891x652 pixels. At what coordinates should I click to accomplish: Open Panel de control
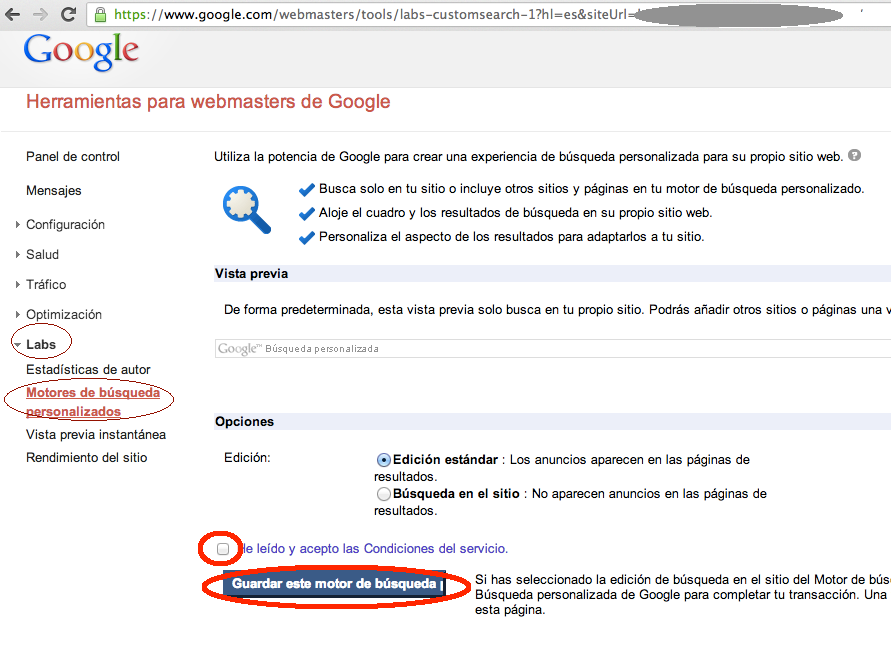click(x=73, y=157)
